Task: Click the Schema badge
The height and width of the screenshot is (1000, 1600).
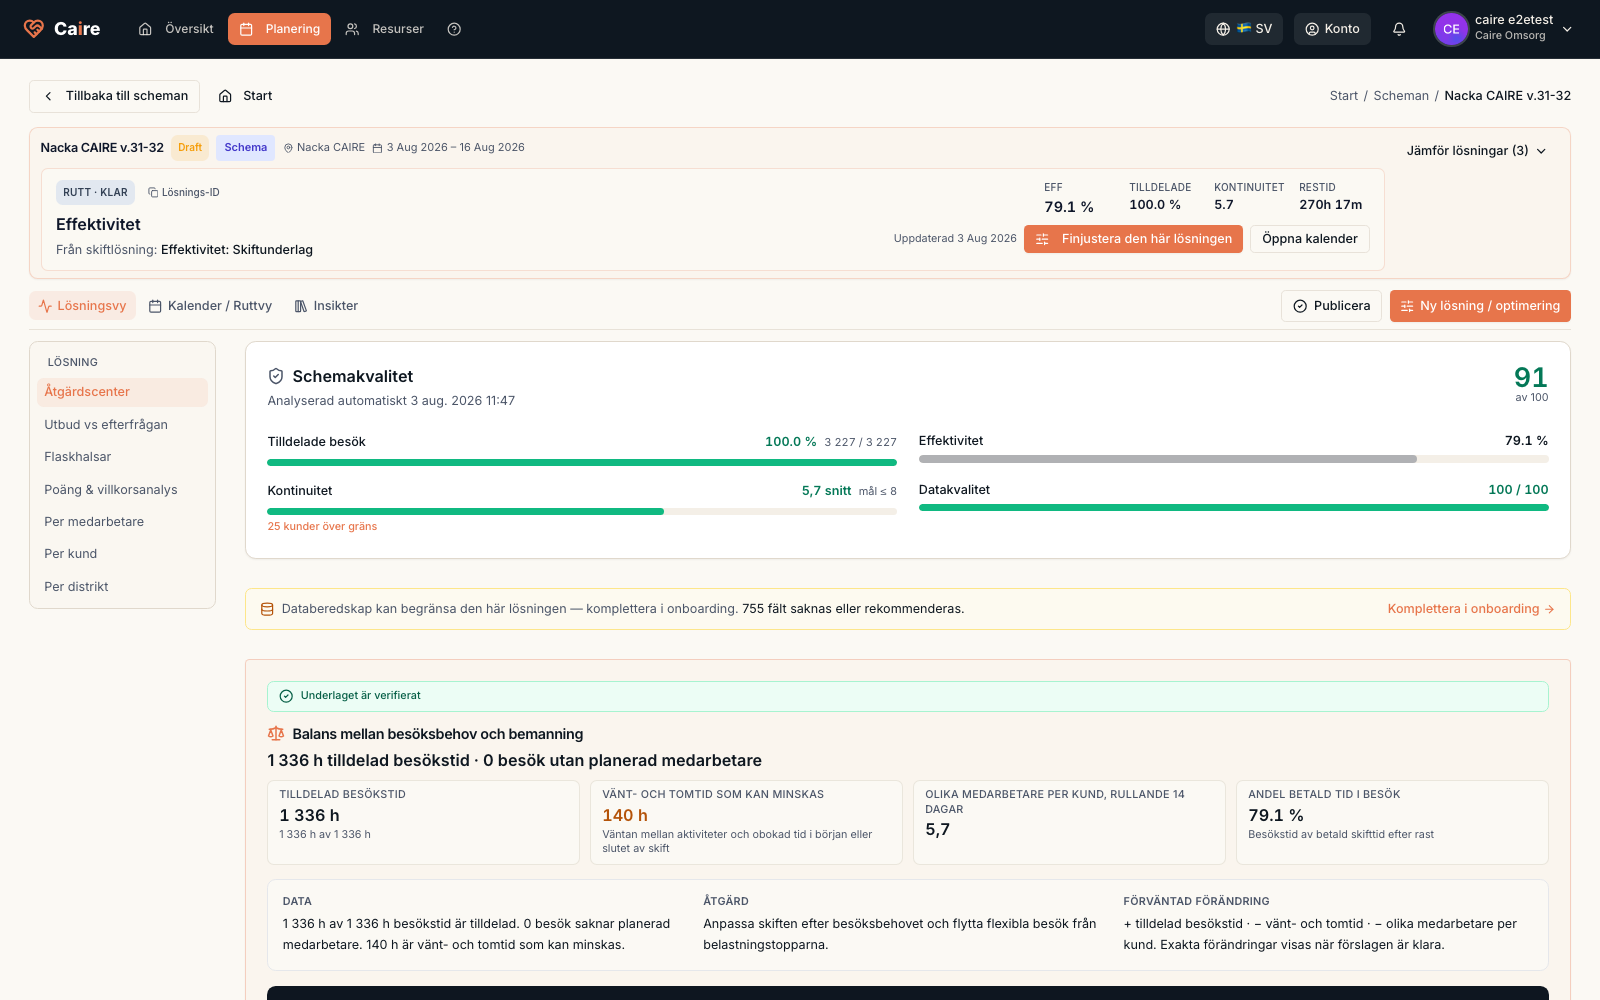Action: point(246,148)
